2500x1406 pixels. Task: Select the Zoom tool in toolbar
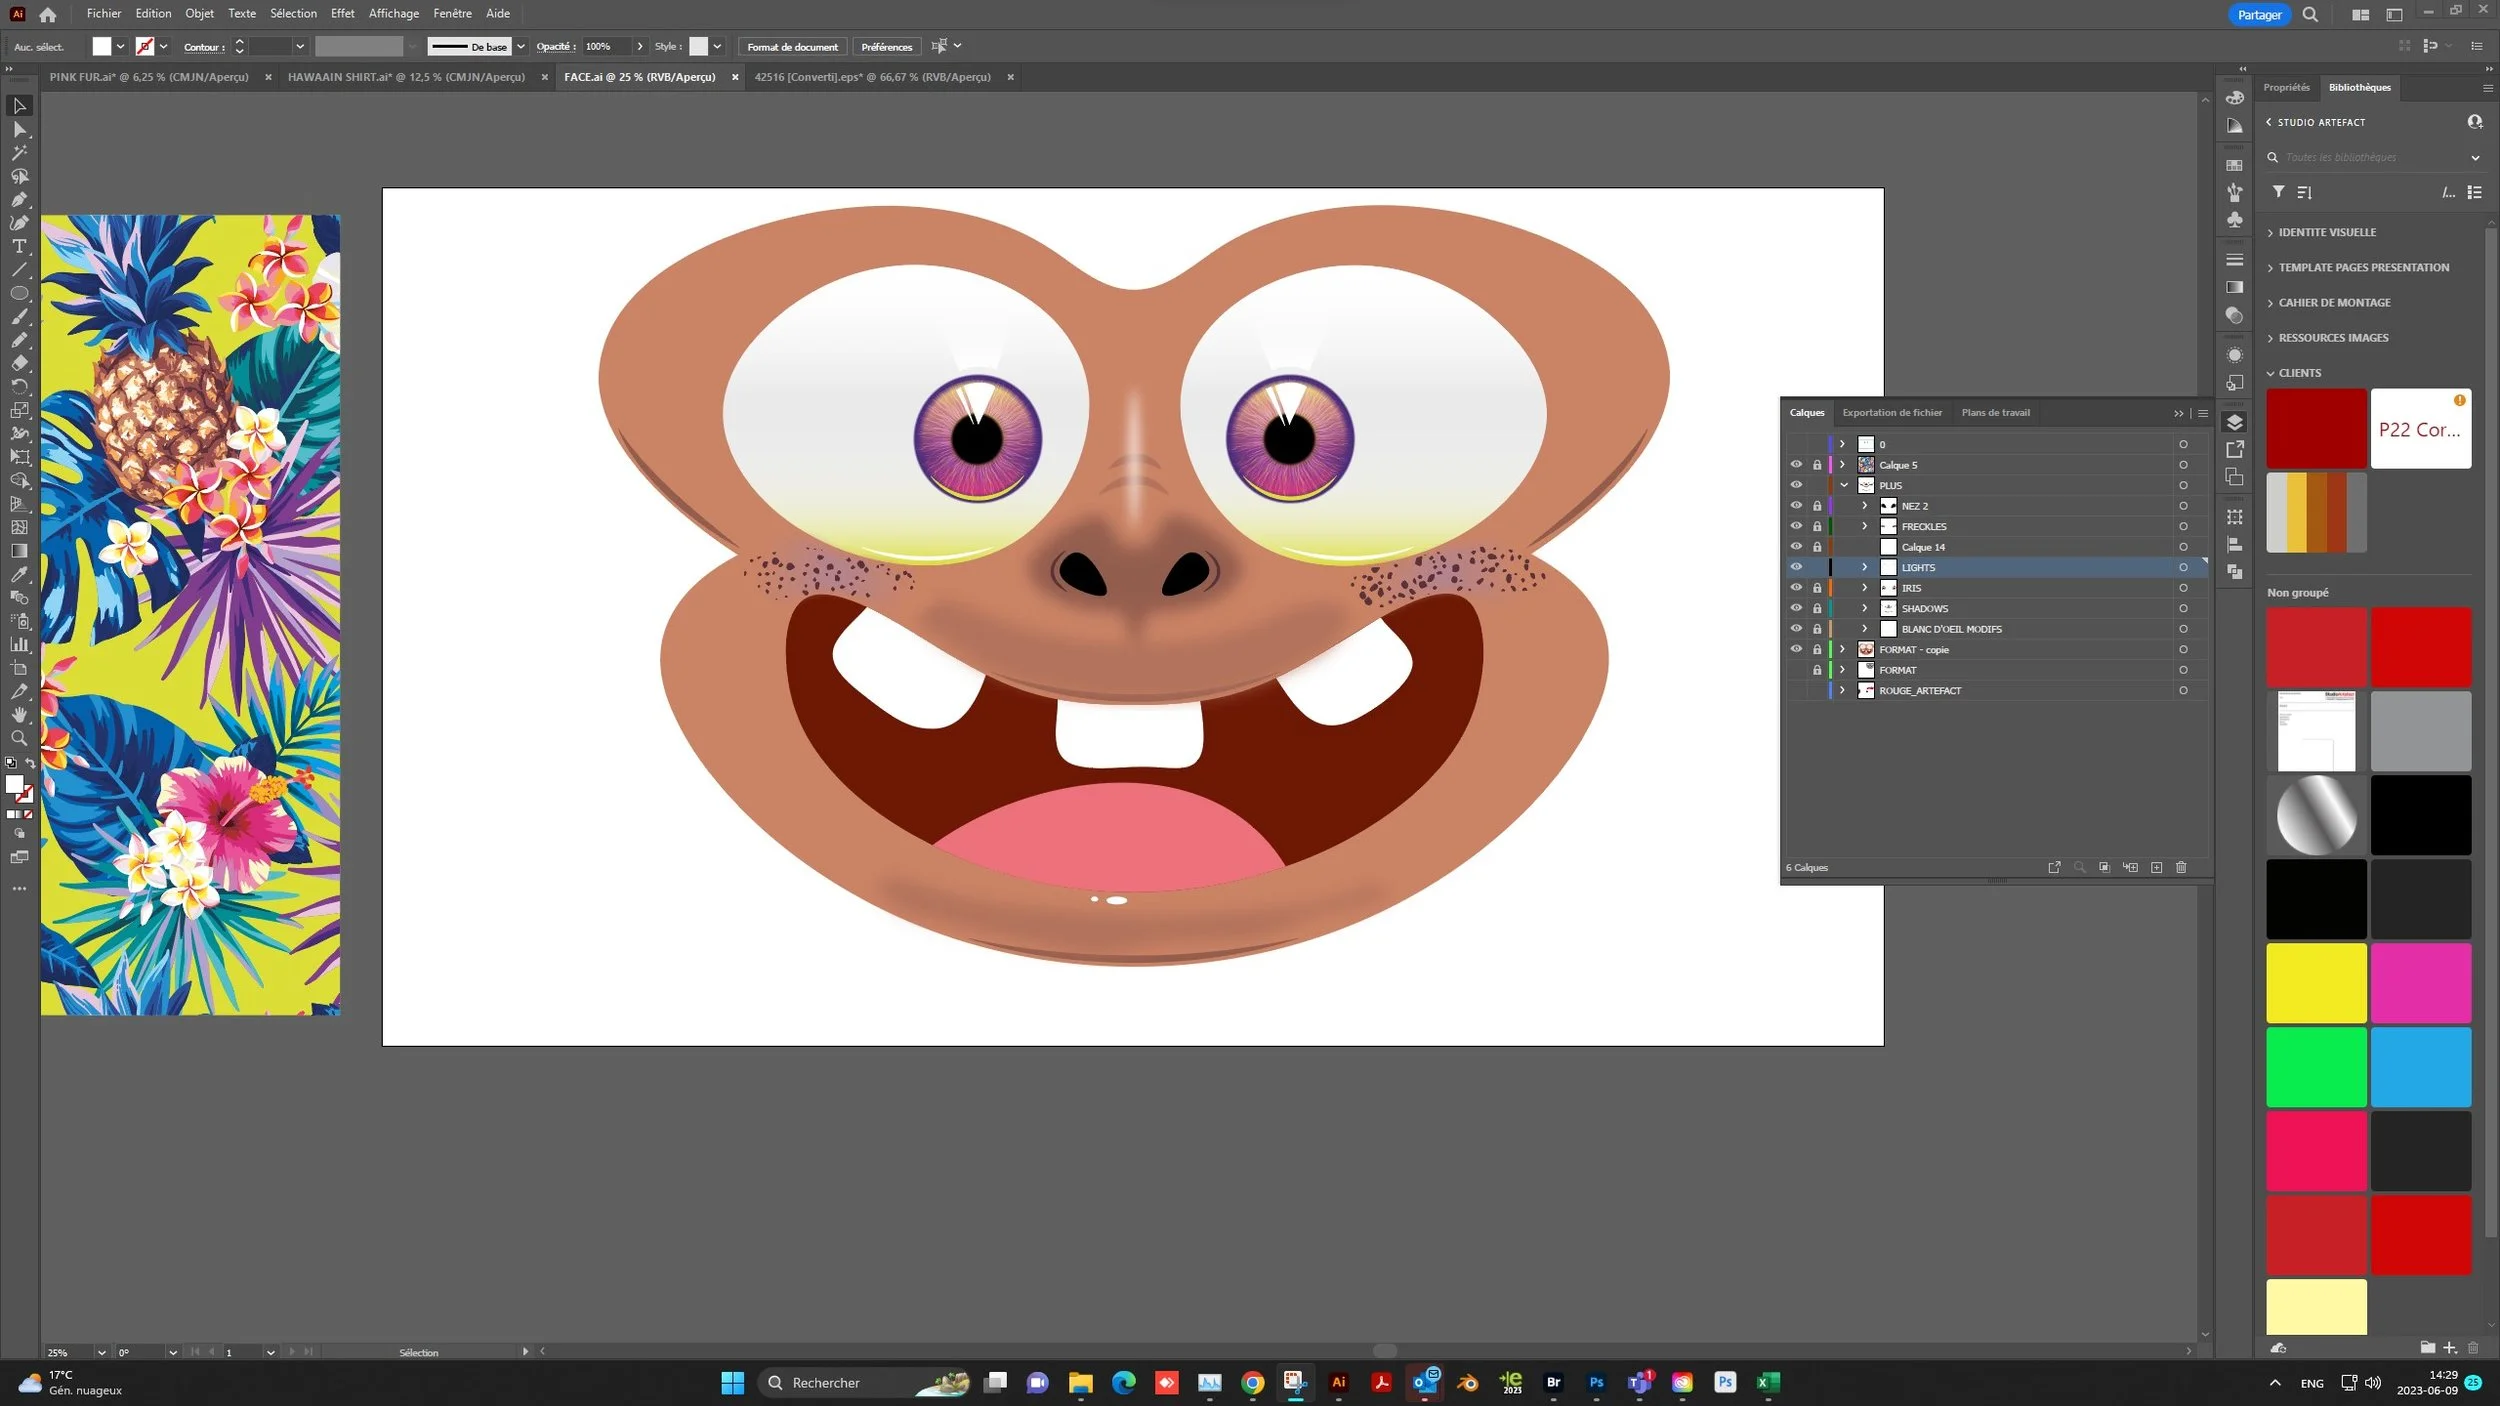coord(19,739)
